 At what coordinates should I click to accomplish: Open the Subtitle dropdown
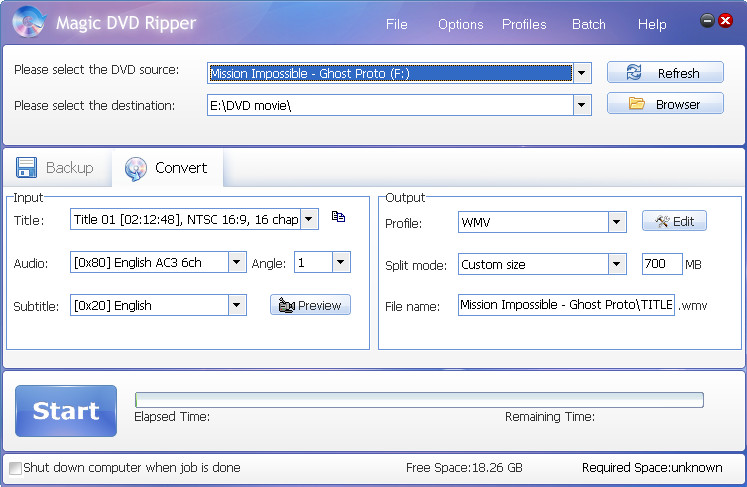pyautogui.click(x=237, y=305)
